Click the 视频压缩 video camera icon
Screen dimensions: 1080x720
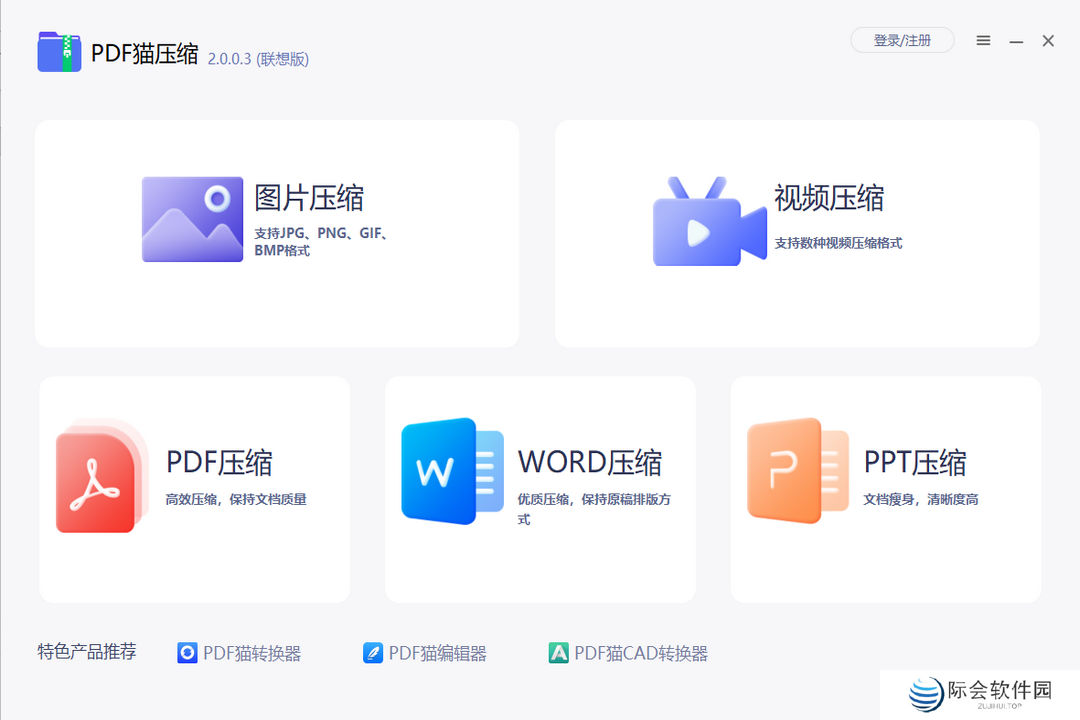(x=710, y=220)
